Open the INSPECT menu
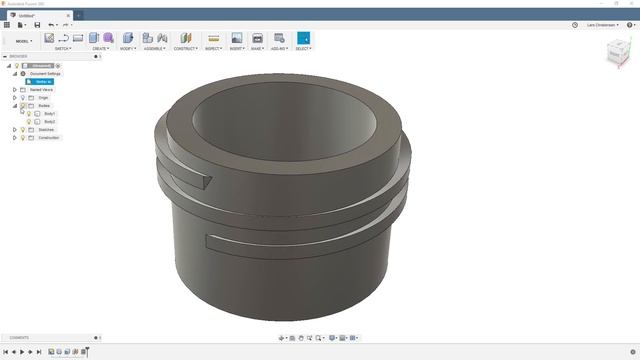 pos(213,49)
